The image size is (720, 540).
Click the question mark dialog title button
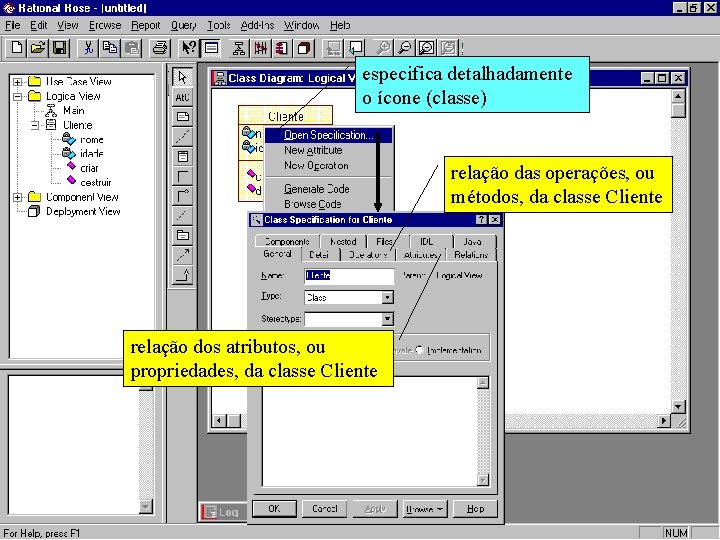tap(481, 219)
